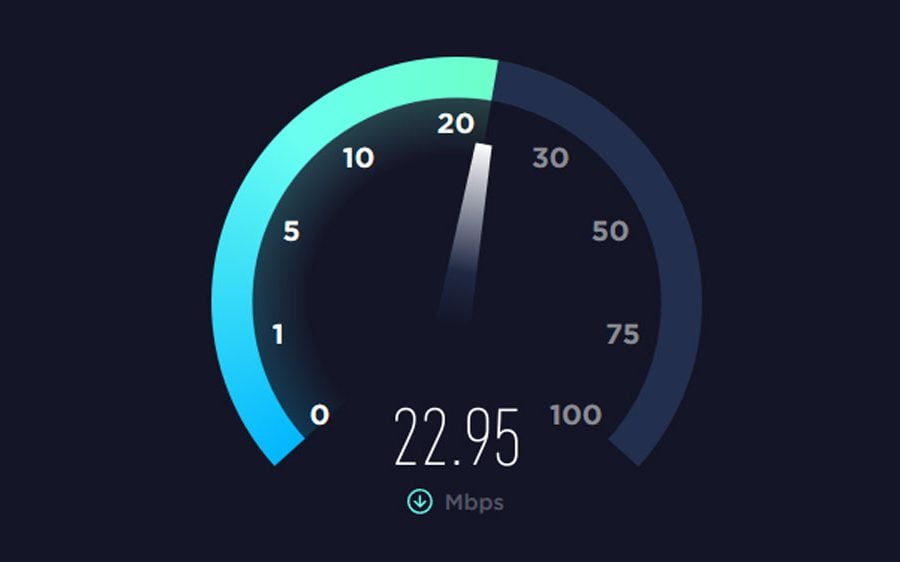The height and width of the screenshot is (562, 900).
Task: Click the 20 mark on the gauge
Action: pyautogui.click(x=456, y=123)
